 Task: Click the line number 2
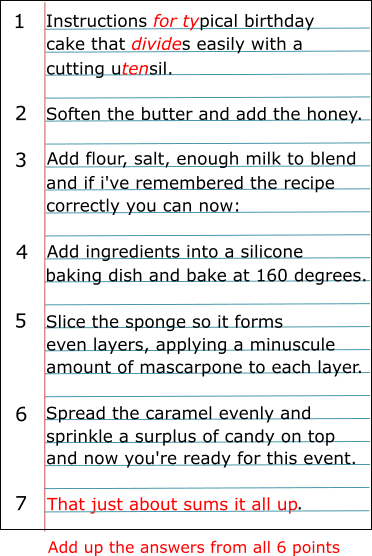(x=21, y=114)
